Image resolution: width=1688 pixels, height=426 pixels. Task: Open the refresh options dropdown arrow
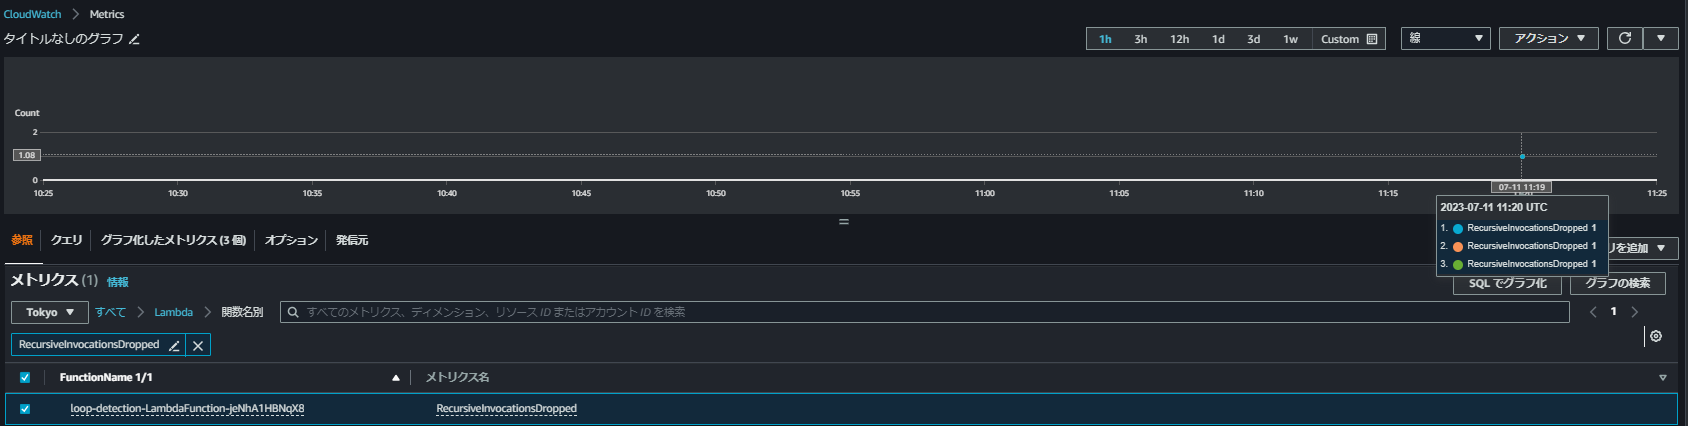point(1661,38)
